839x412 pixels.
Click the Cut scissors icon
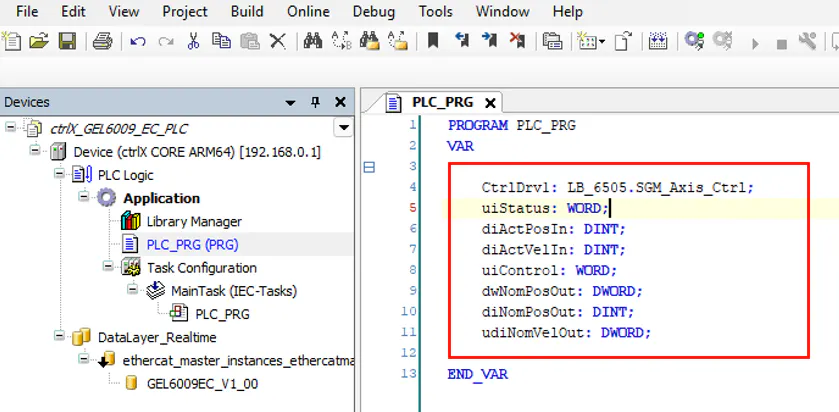click(194, 42)
